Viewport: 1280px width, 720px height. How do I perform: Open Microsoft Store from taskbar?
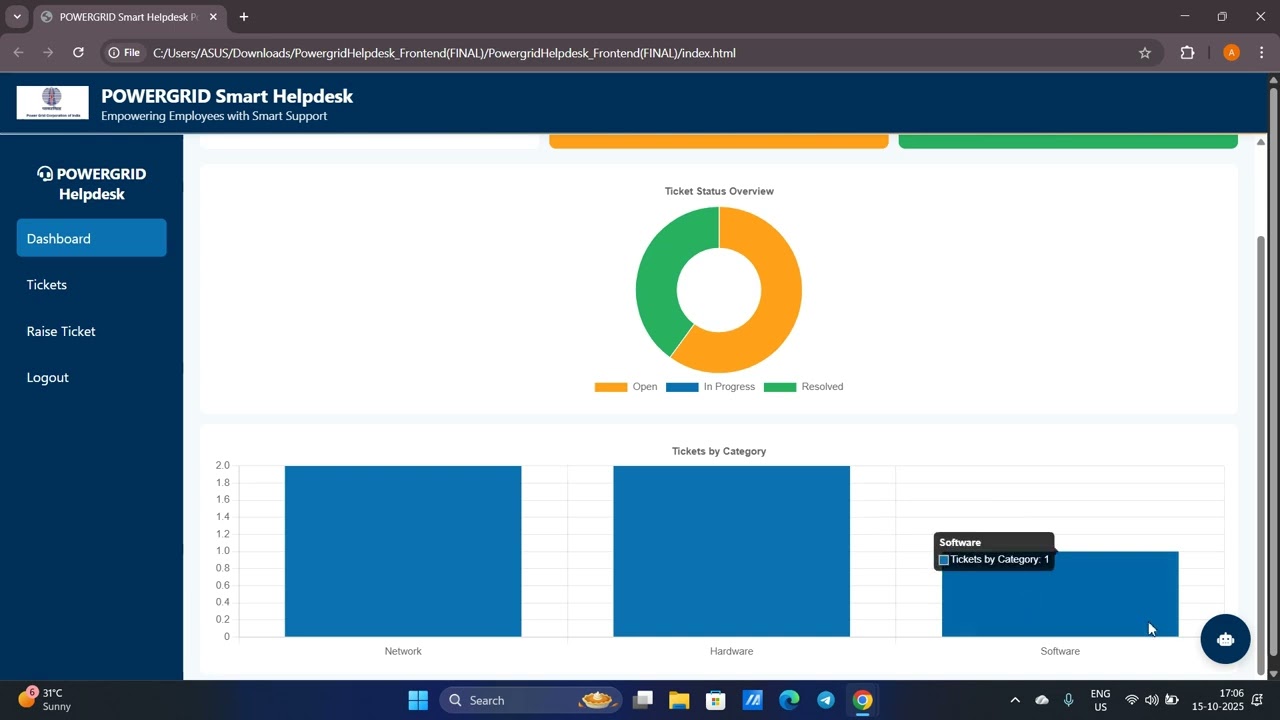click(715, 700)
